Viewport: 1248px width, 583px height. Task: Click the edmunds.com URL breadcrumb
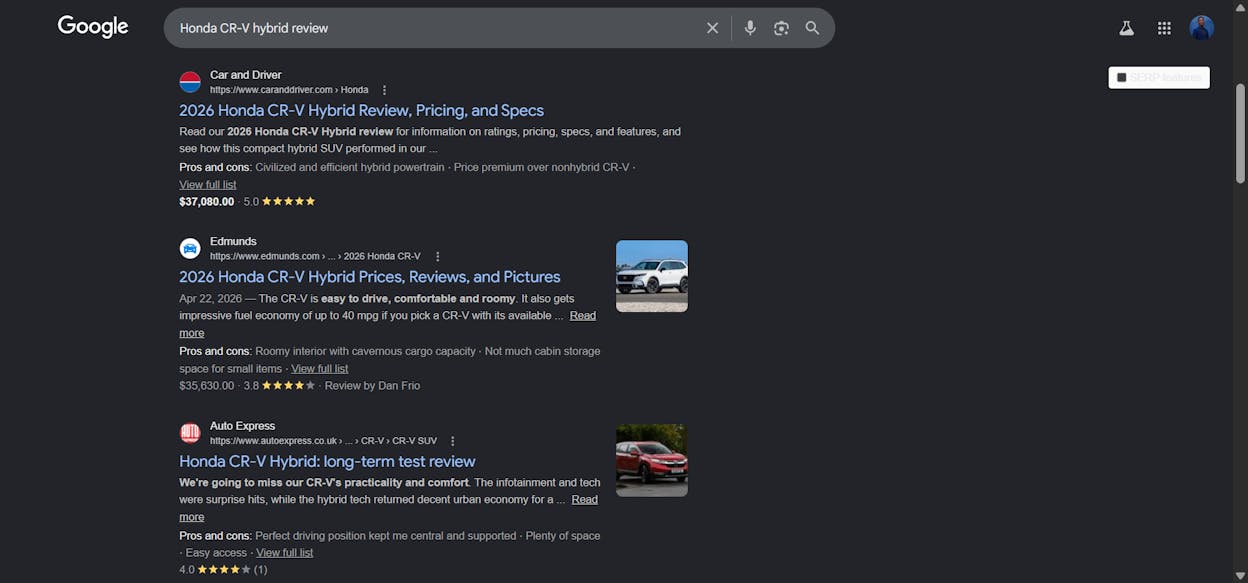coord(315,256)
